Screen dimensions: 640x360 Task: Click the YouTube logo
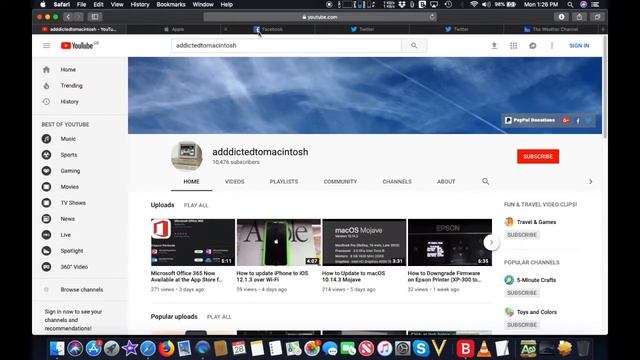pos(77,45)
